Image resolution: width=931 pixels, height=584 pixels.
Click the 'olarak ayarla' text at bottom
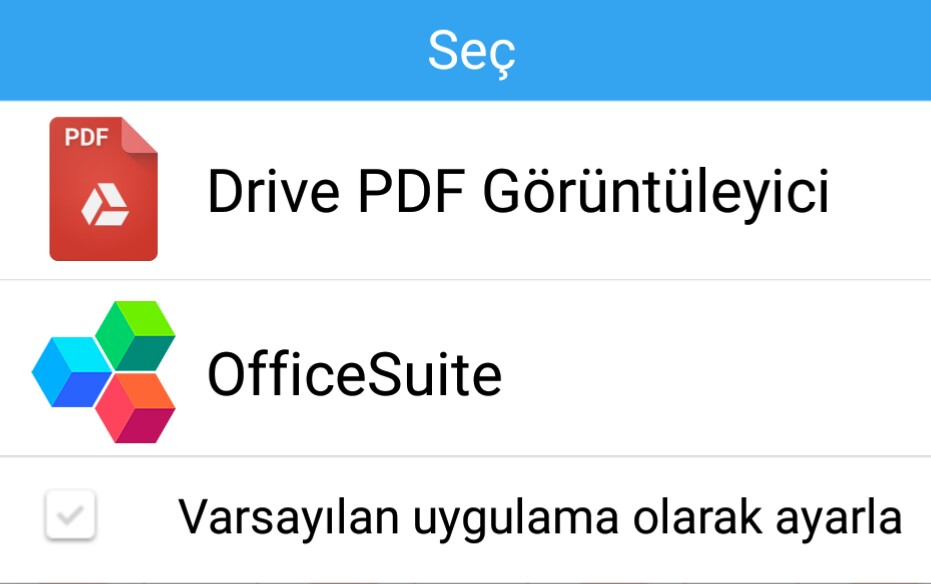[x=767, y=518]
